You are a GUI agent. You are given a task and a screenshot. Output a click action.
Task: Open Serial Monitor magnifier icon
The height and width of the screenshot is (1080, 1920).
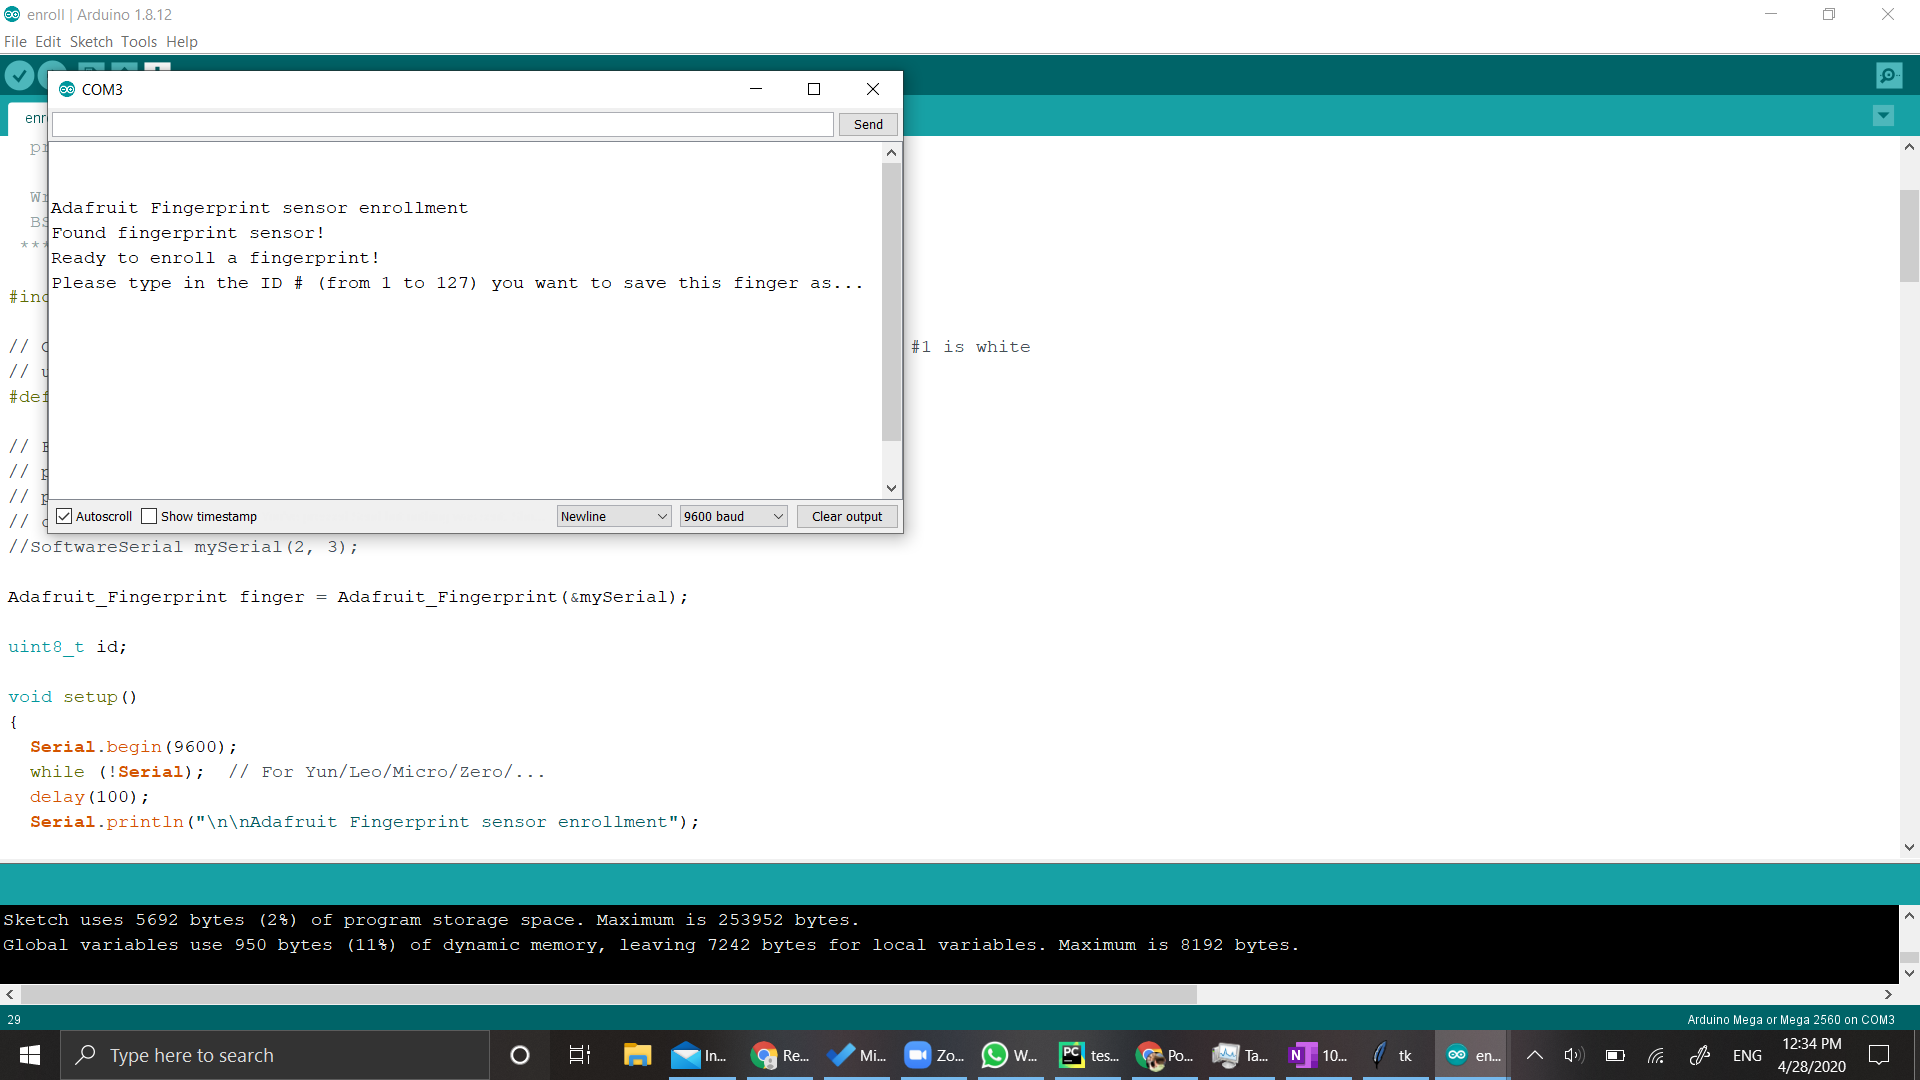pyautogui.click(x=1888, y=75)
